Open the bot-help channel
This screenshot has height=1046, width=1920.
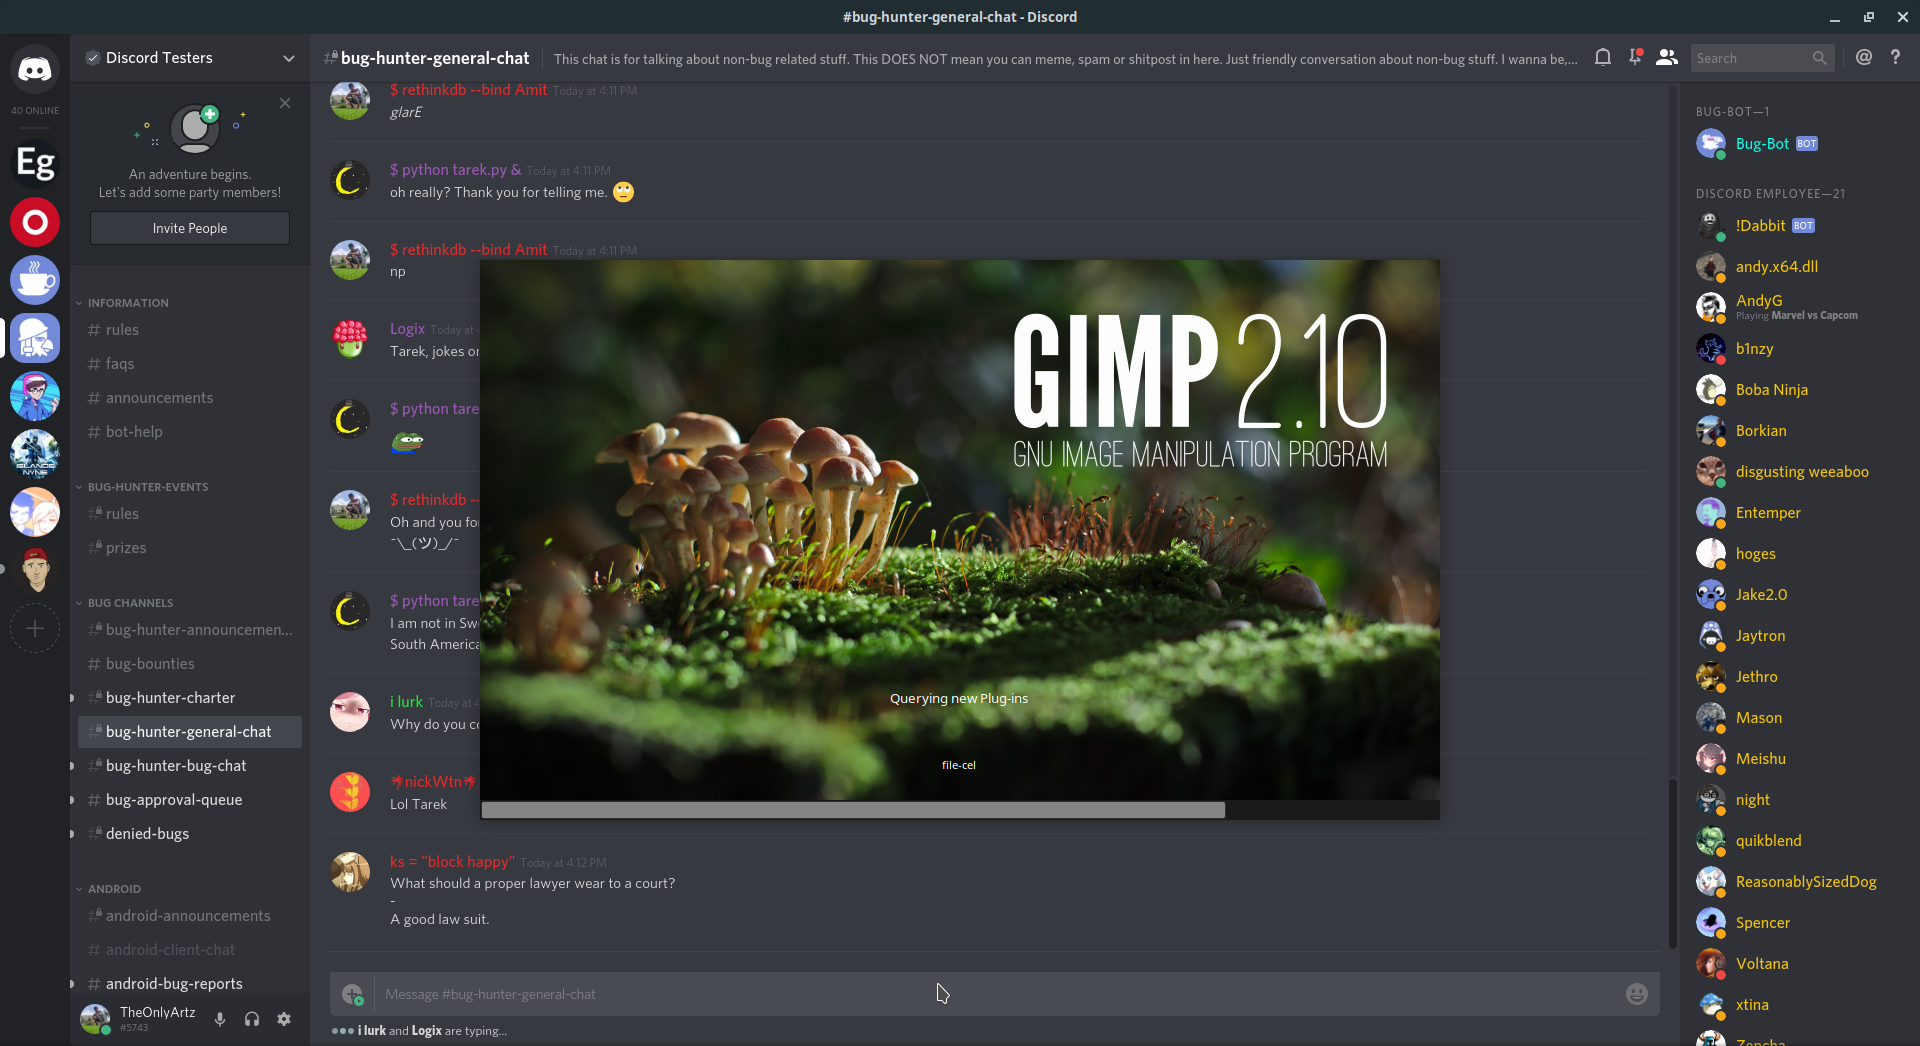click(x=190, y=432)
